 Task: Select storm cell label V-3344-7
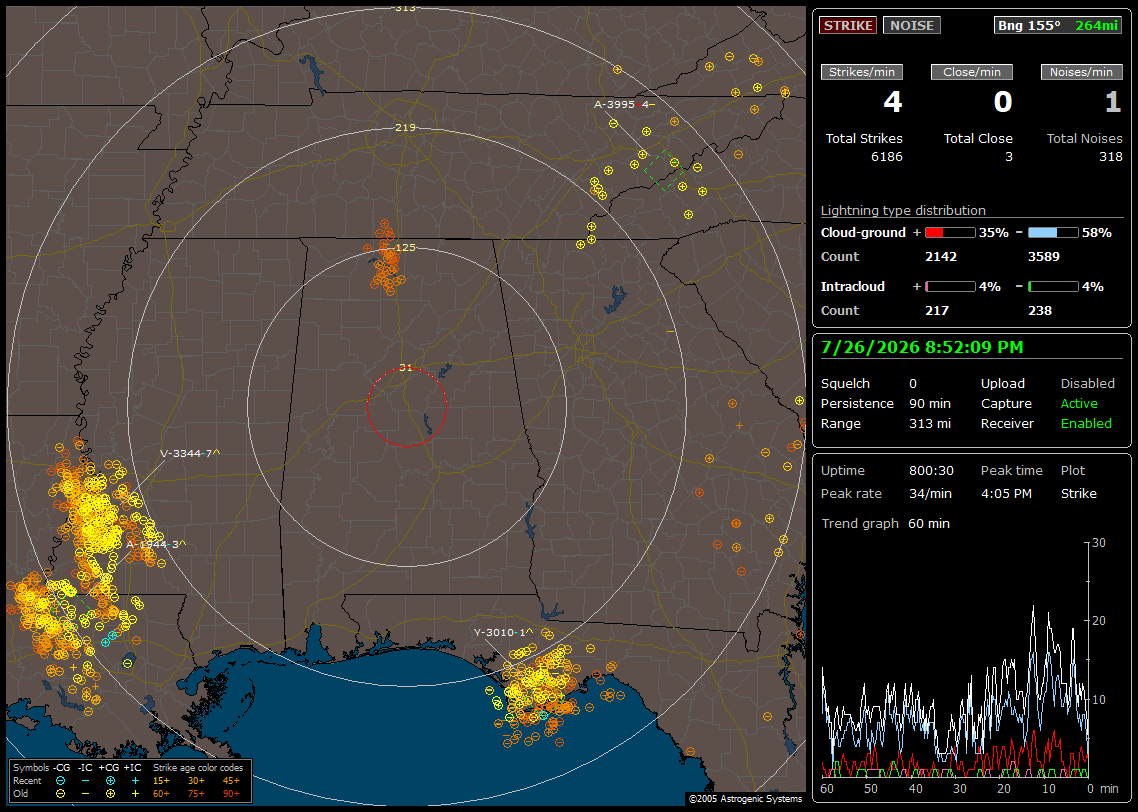coord(189,454)
